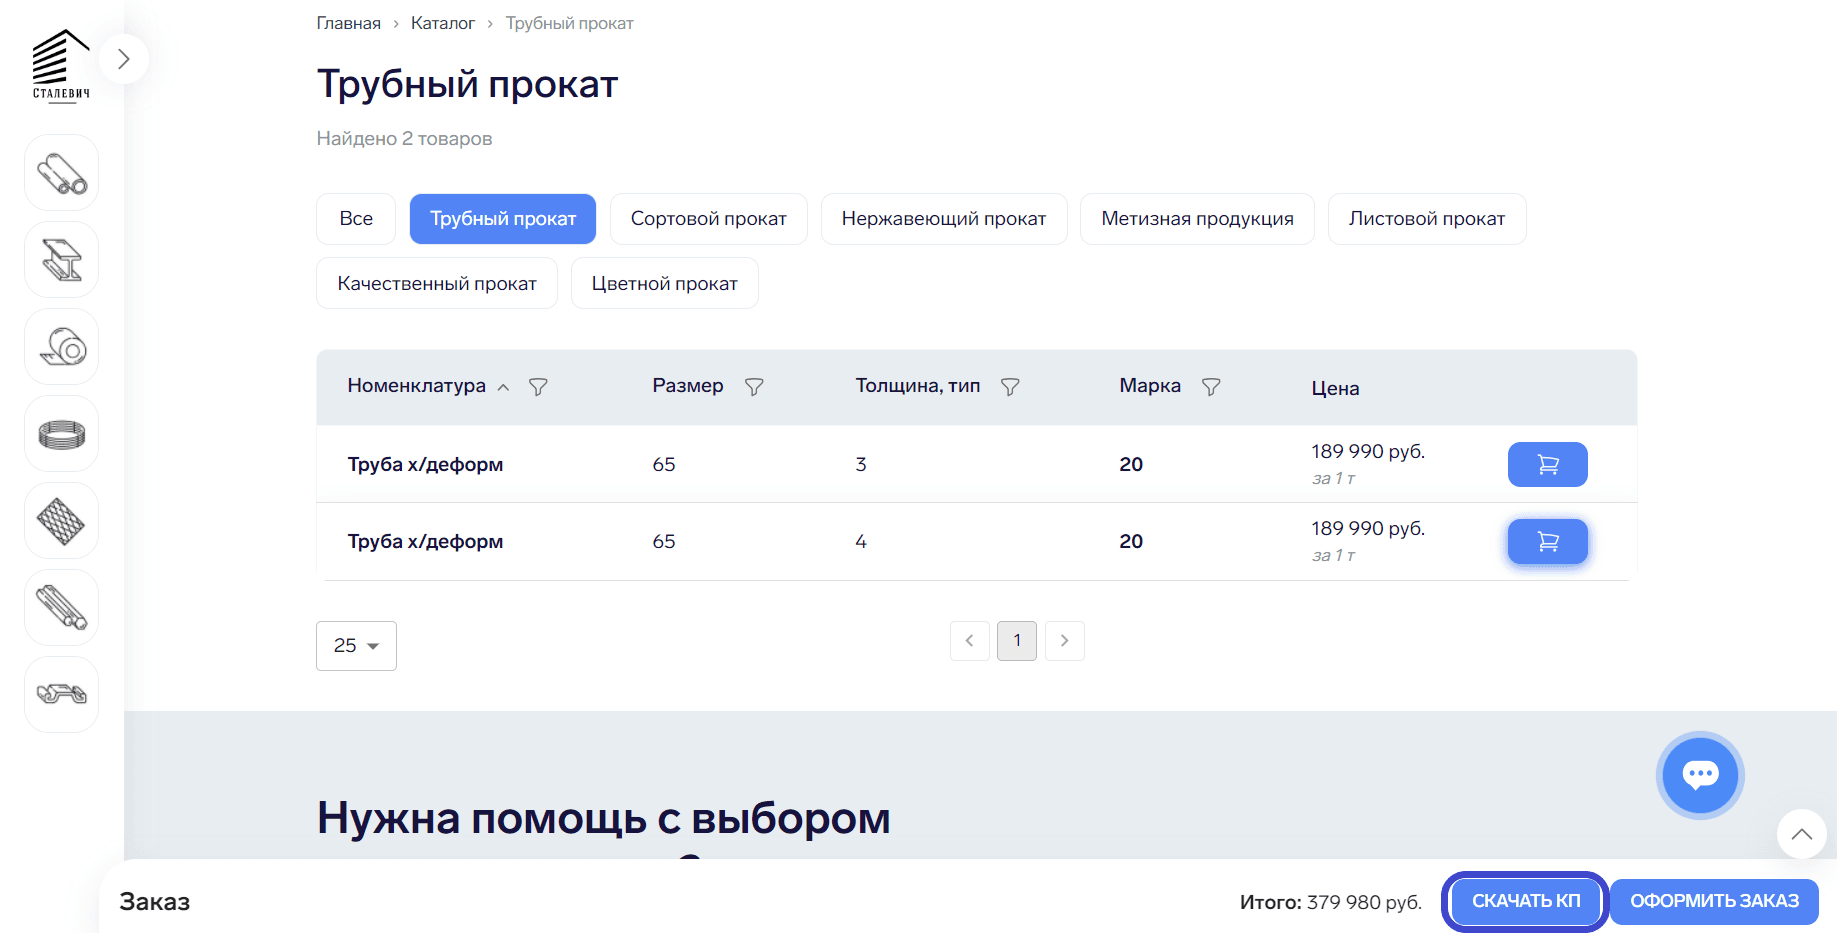Open filter for Толщина, тип column
Image resolution: width=1837 pixels, height=933 pixels.
click(1010, 387)
